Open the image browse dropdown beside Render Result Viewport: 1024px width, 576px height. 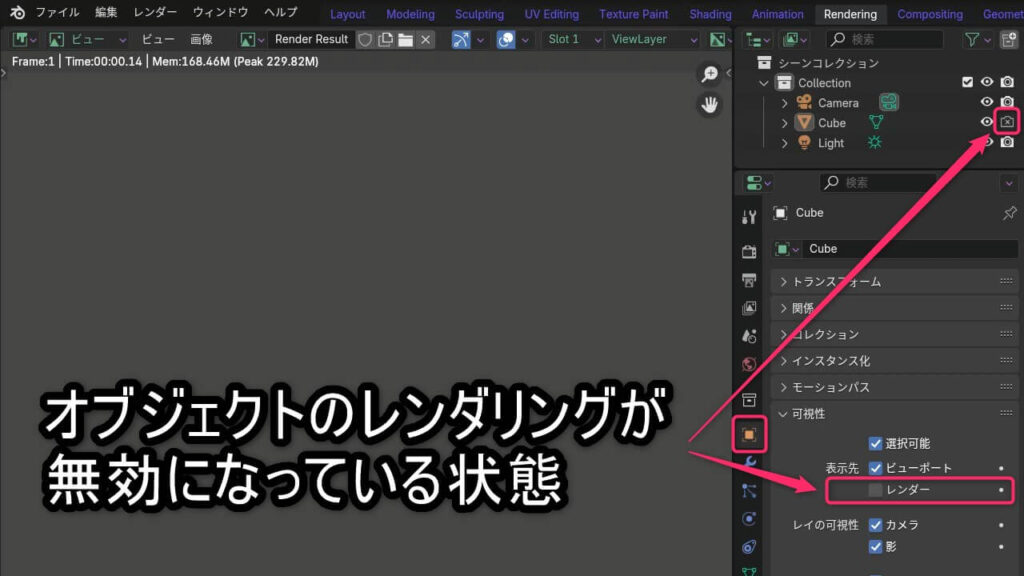pyautogui.click(x=251, y=39)
